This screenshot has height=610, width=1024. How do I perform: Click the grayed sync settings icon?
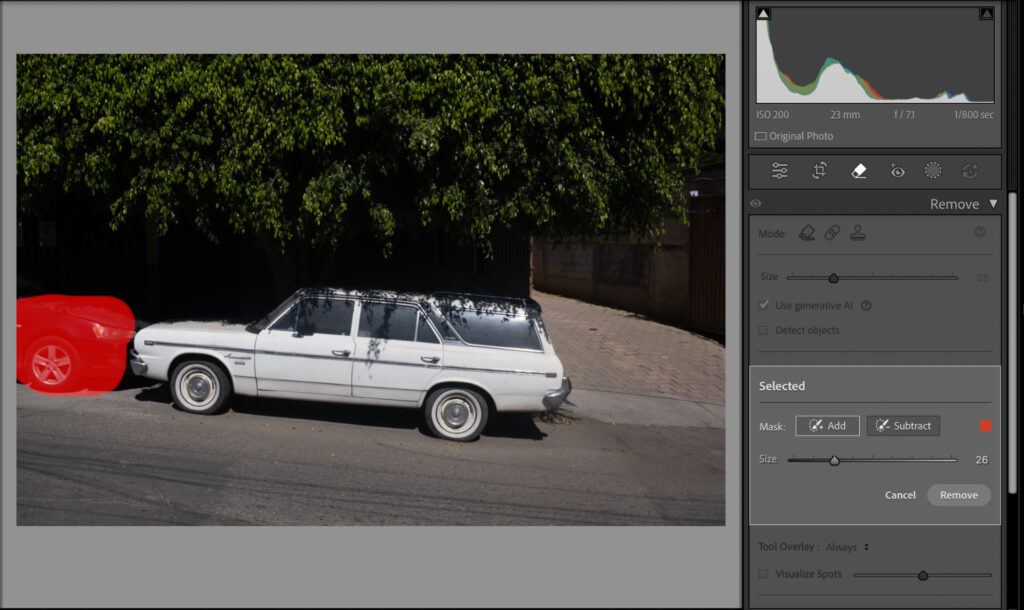coord(970,171)
